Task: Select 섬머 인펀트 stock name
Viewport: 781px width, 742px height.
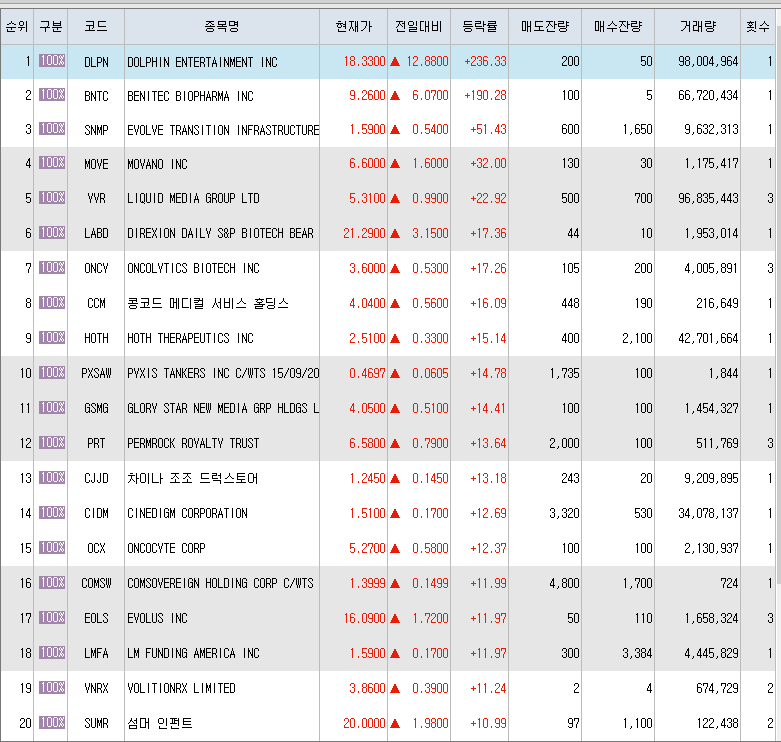Action: click(160, 723)
